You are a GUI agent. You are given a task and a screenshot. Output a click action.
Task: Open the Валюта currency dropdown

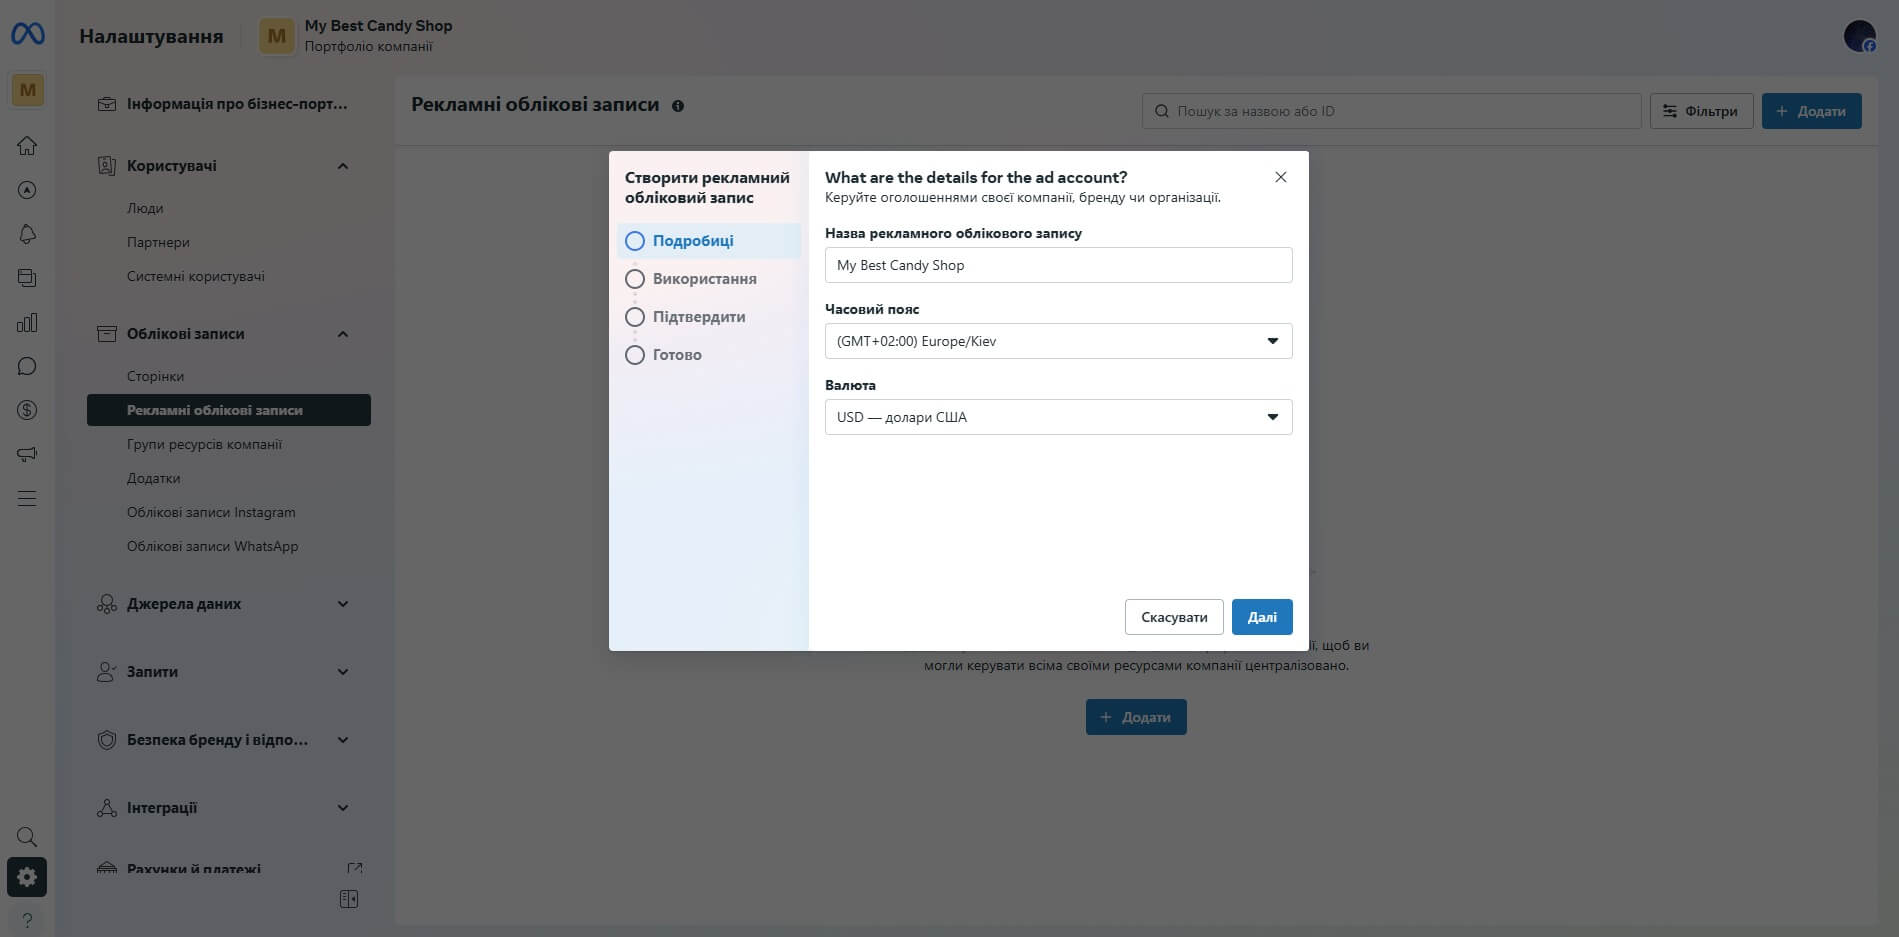tap(1058, 417)
